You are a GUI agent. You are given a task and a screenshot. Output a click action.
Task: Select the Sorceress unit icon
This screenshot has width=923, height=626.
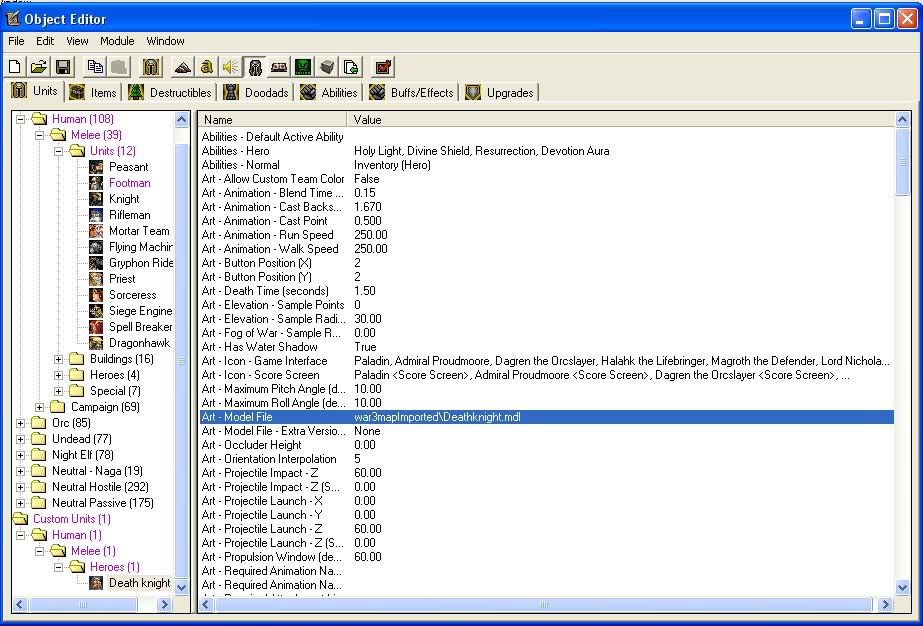(x=96, y=294)
